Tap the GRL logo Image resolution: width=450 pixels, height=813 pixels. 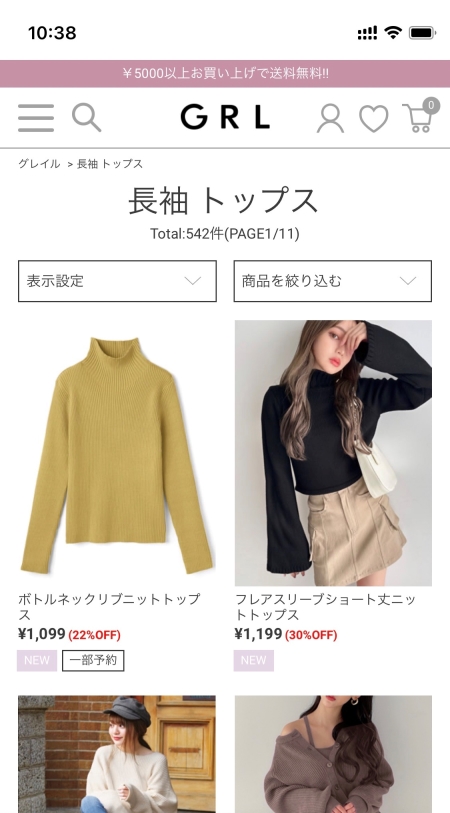pyautogui.click(x=225, y=117)
